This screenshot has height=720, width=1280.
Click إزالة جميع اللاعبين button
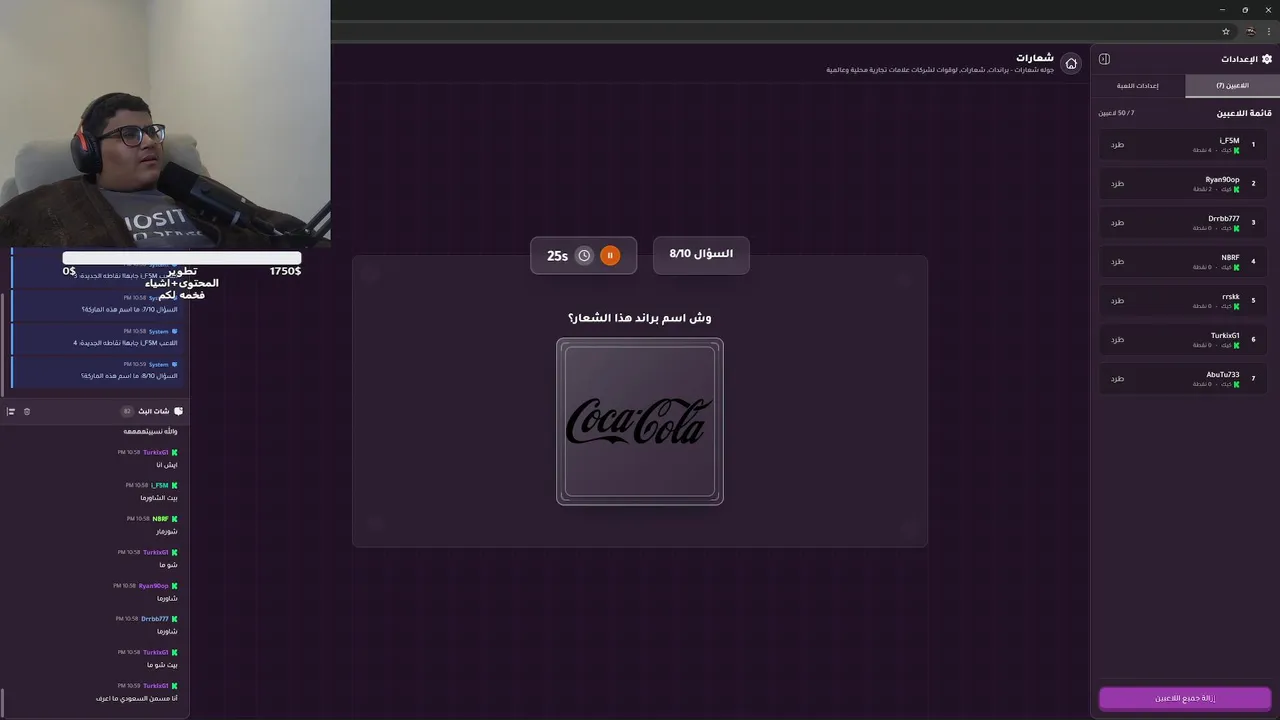point(1185,698)
